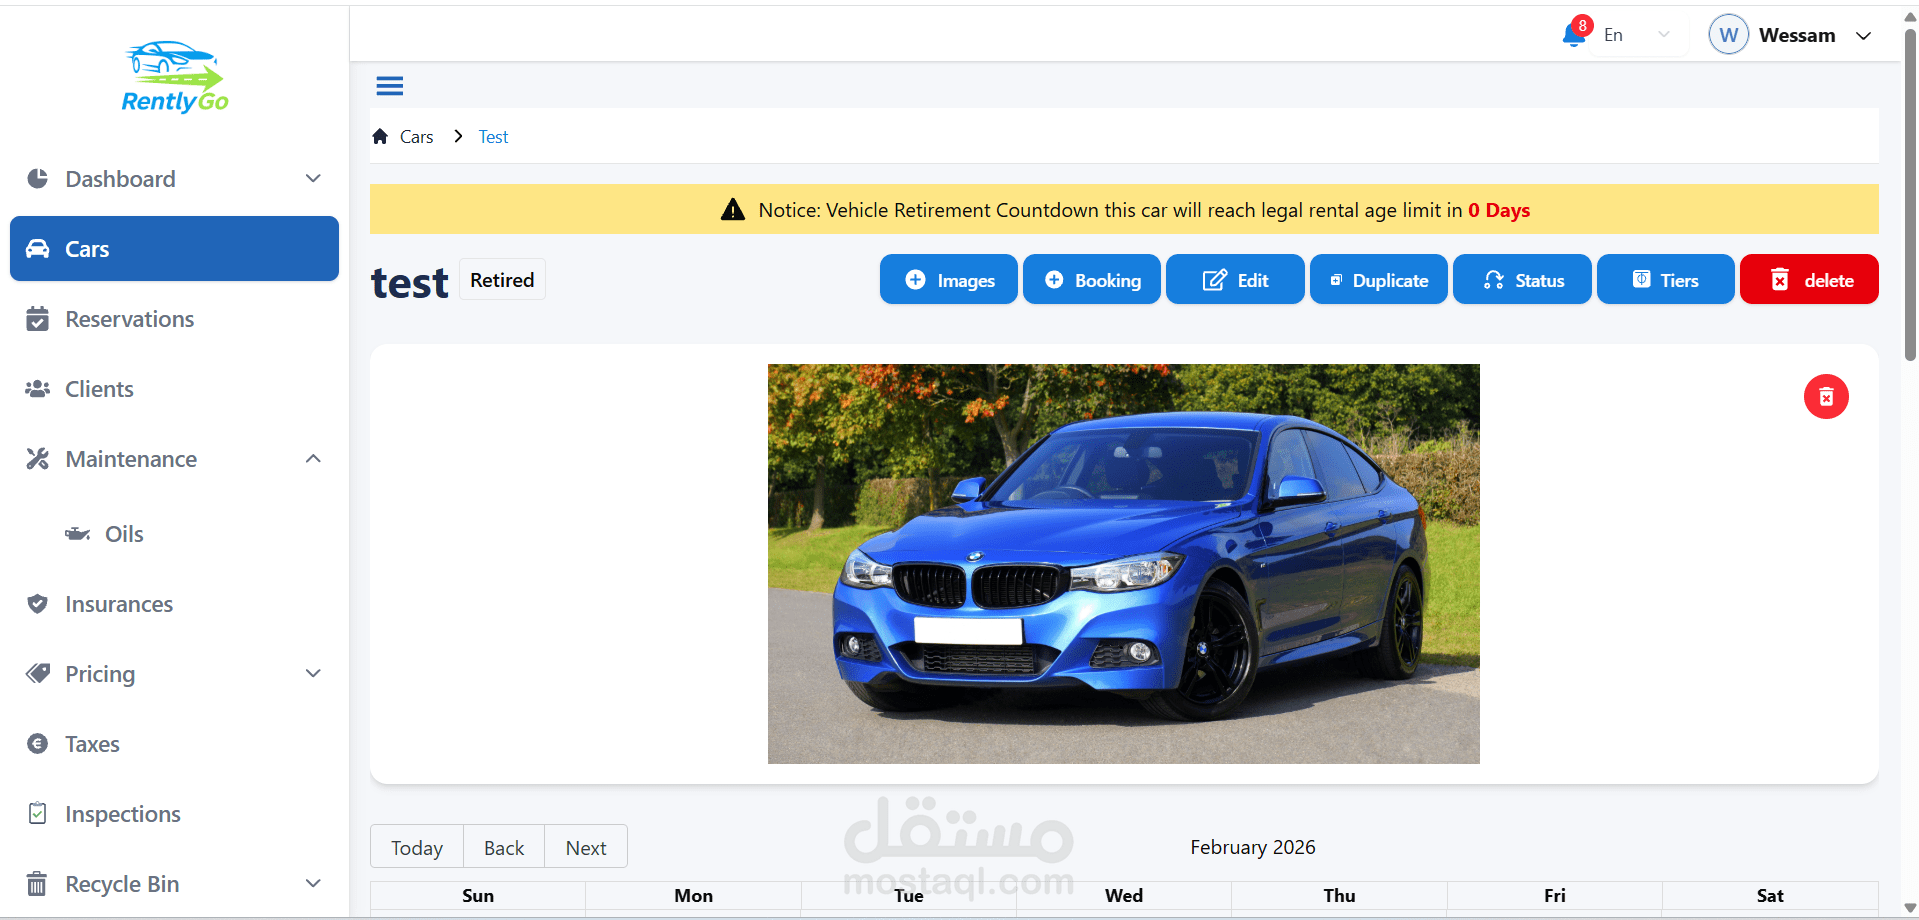This screenshot has height=920, width=1919.
Task: Click the Insurances shield icon in sidebar
Action: pos(37,604)
